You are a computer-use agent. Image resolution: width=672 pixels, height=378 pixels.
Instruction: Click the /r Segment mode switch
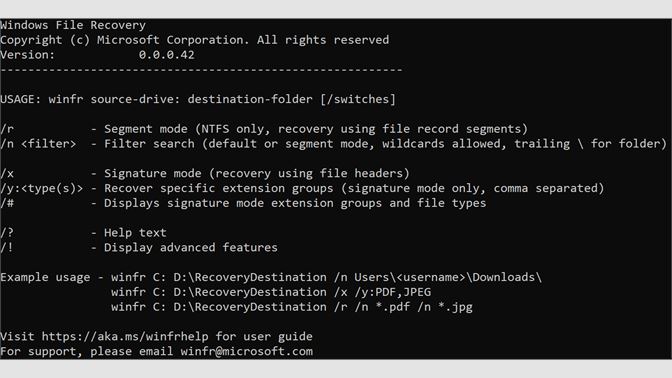[x=7, y=129]
